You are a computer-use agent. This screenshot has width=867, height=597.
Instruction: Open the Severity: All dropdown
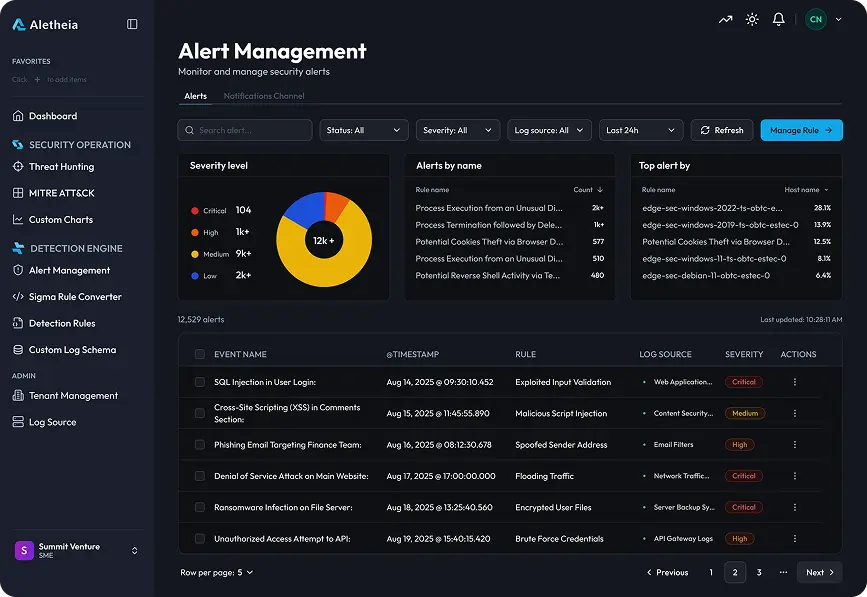tap(458, 130)
